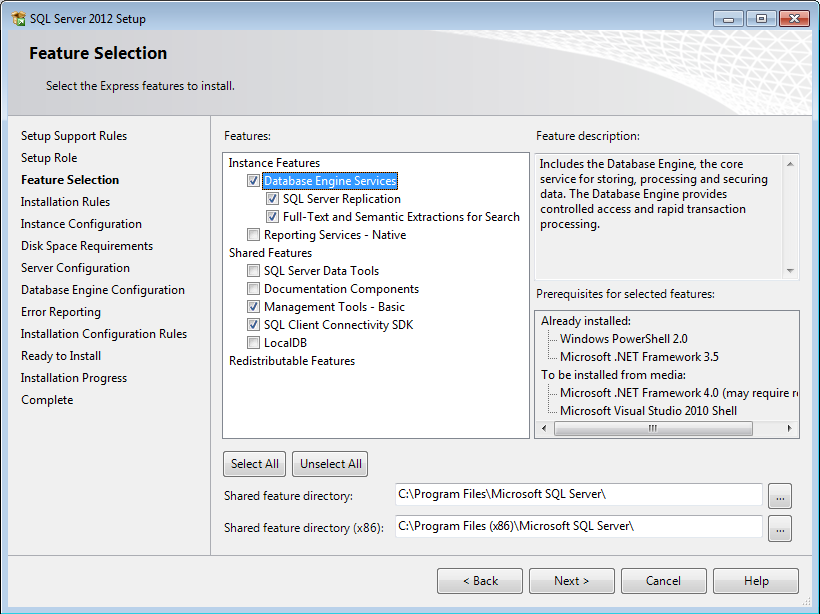
Task: Click Microsoft Visual Studio 2010 Shell item
Action: 648,411
